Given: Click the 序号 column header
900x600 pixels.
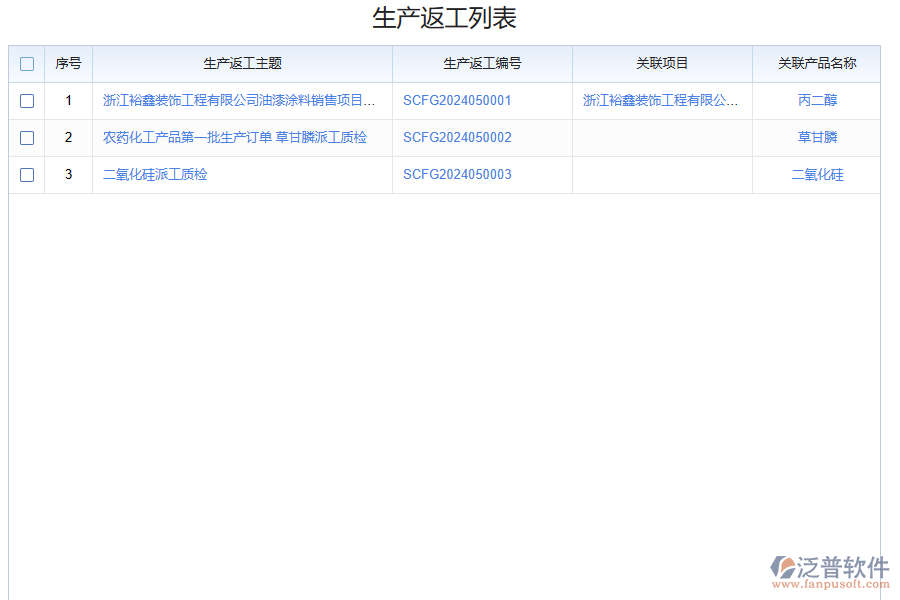Looking at the screenshot, I should pyautogui.click(x=68, y=63).
